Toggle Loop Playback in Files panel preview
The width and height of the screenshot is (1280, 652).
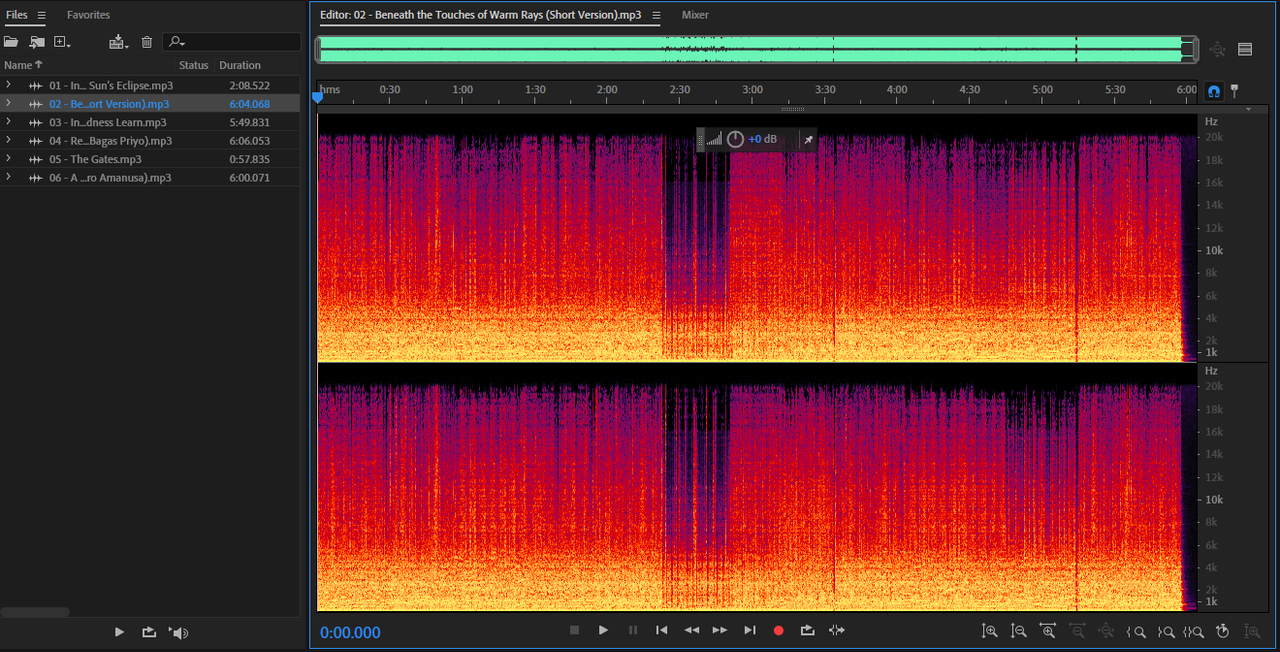tap(149, 632)
